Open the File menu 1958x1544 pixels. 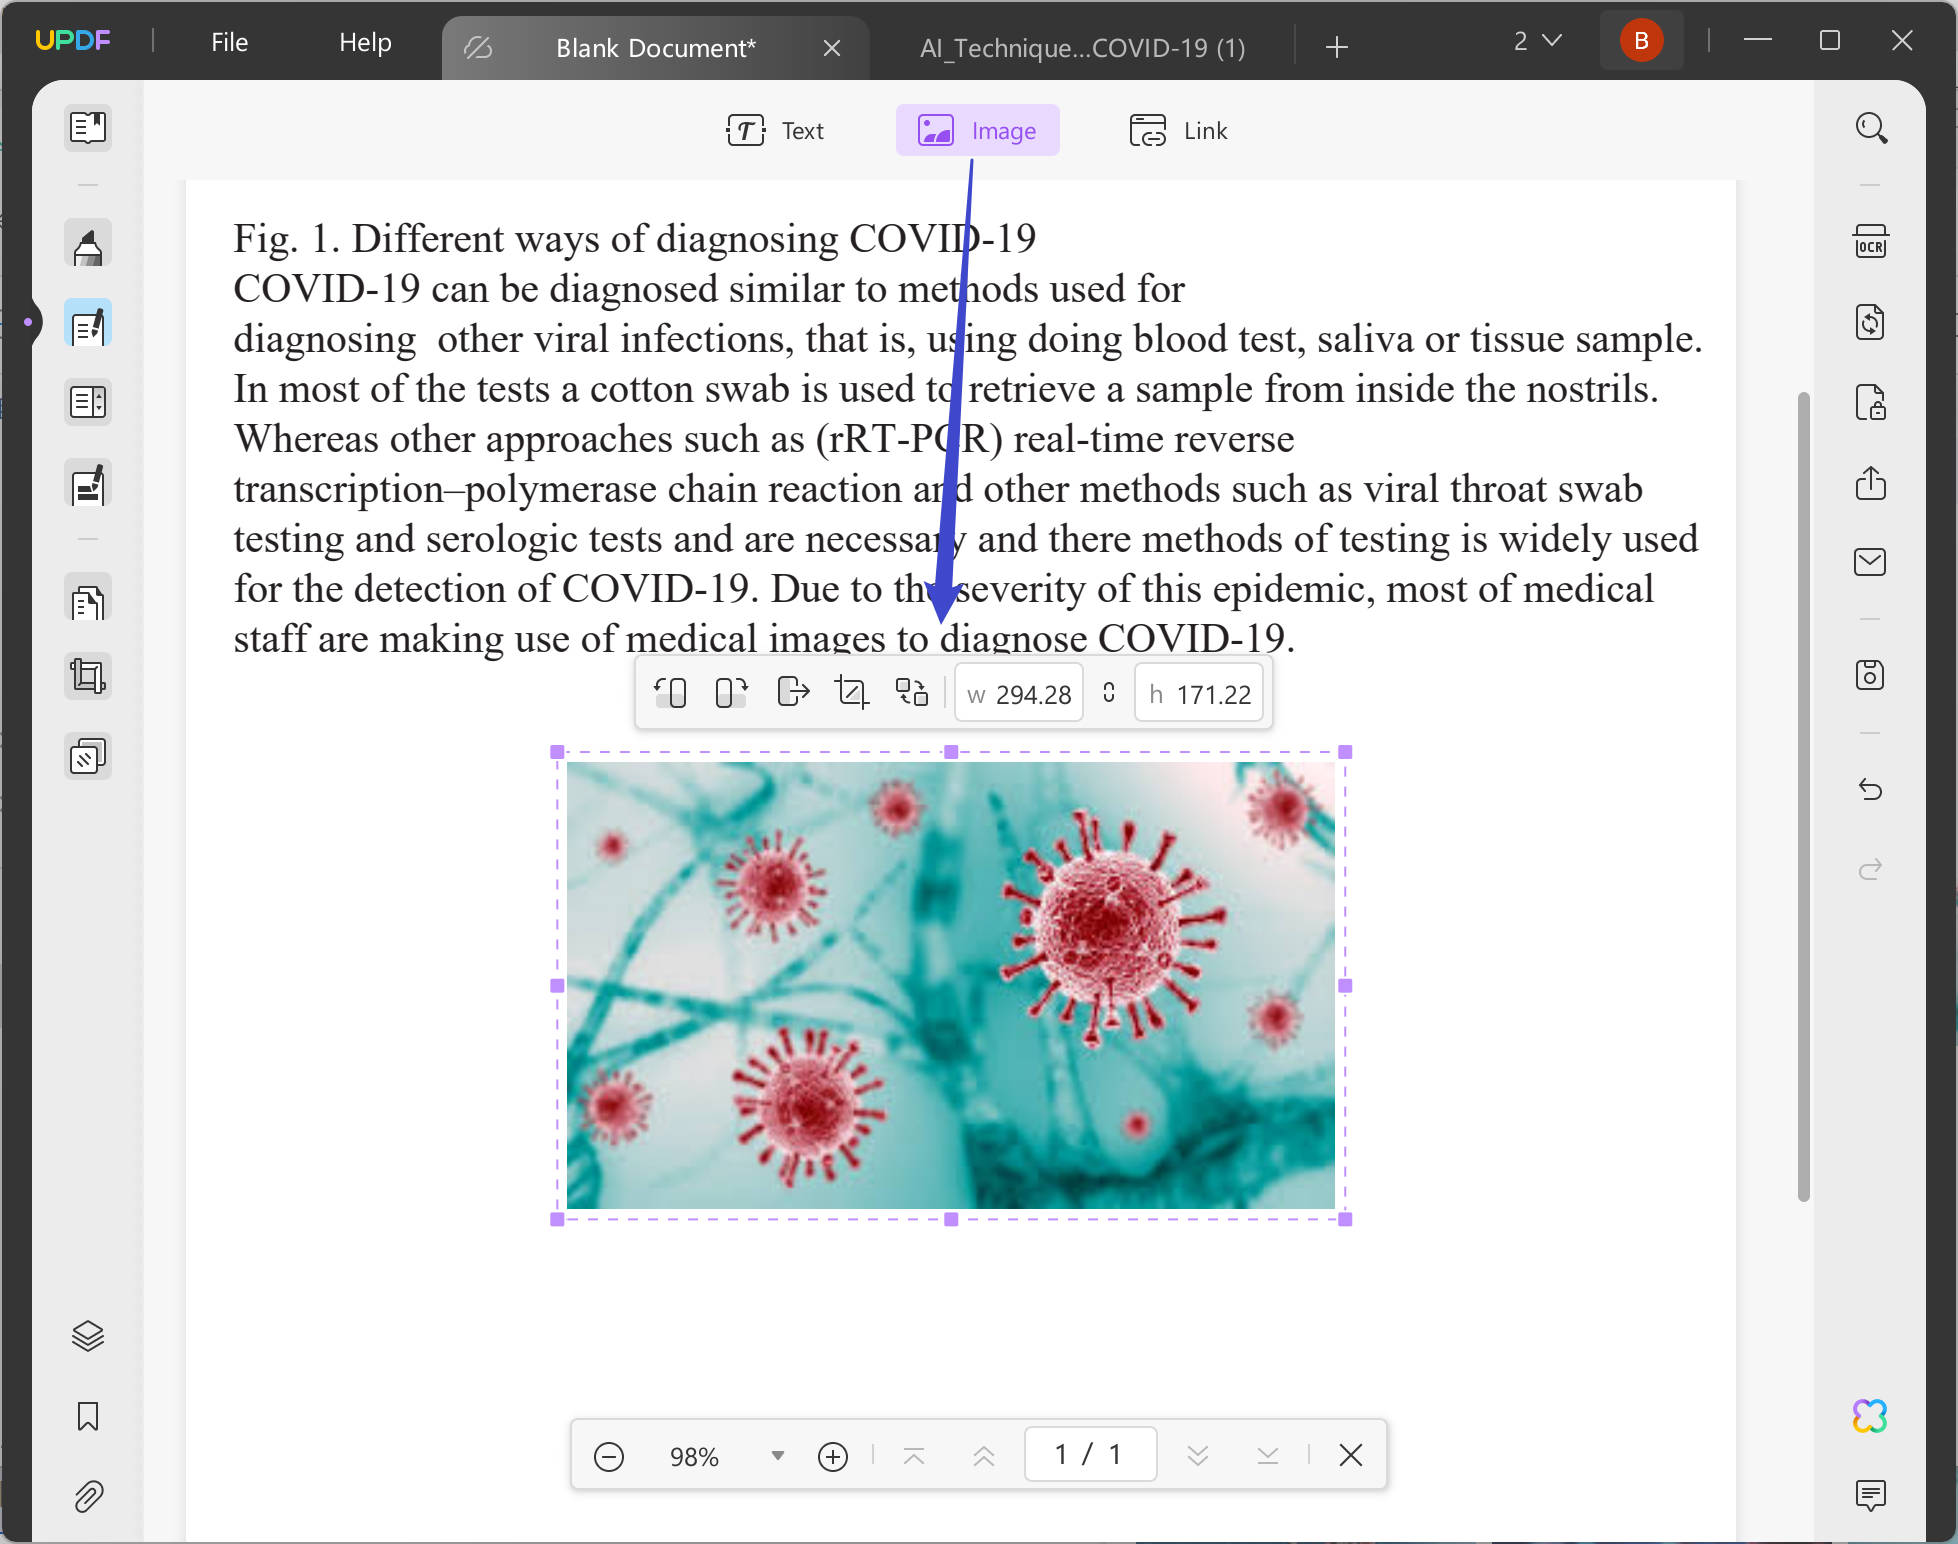pos(228,42)
